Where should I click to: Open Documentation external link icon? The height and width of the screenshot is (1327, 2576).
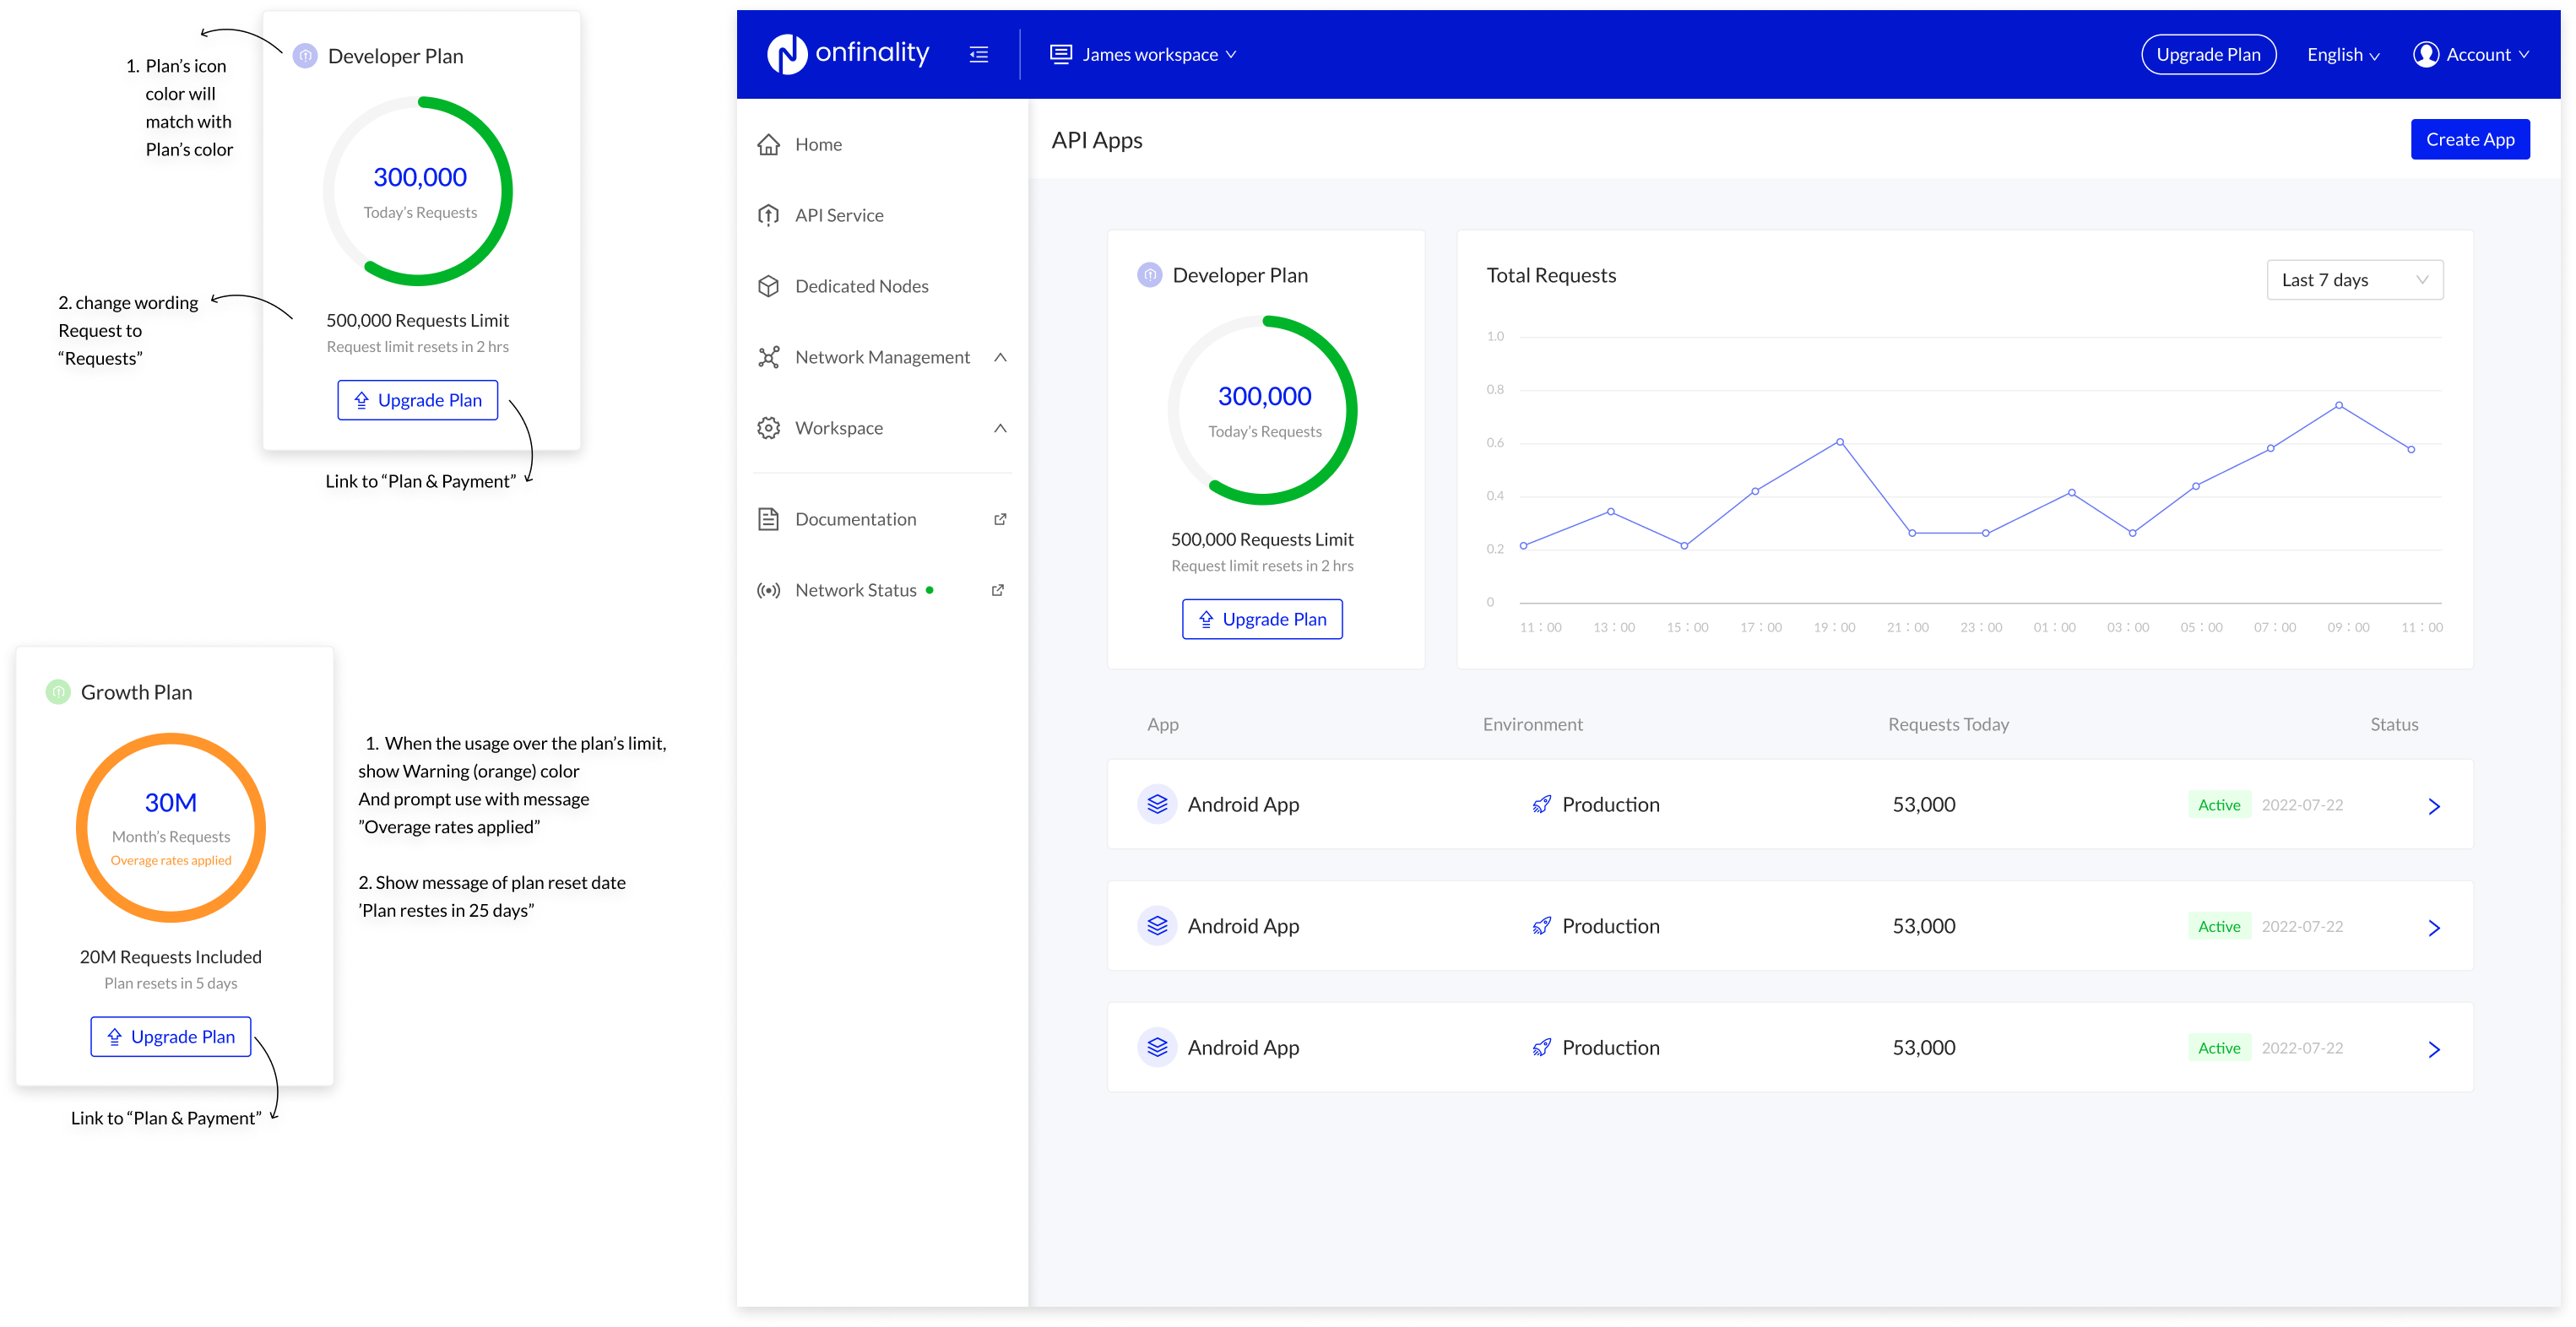pyautogui.click(x=999, y=519)
